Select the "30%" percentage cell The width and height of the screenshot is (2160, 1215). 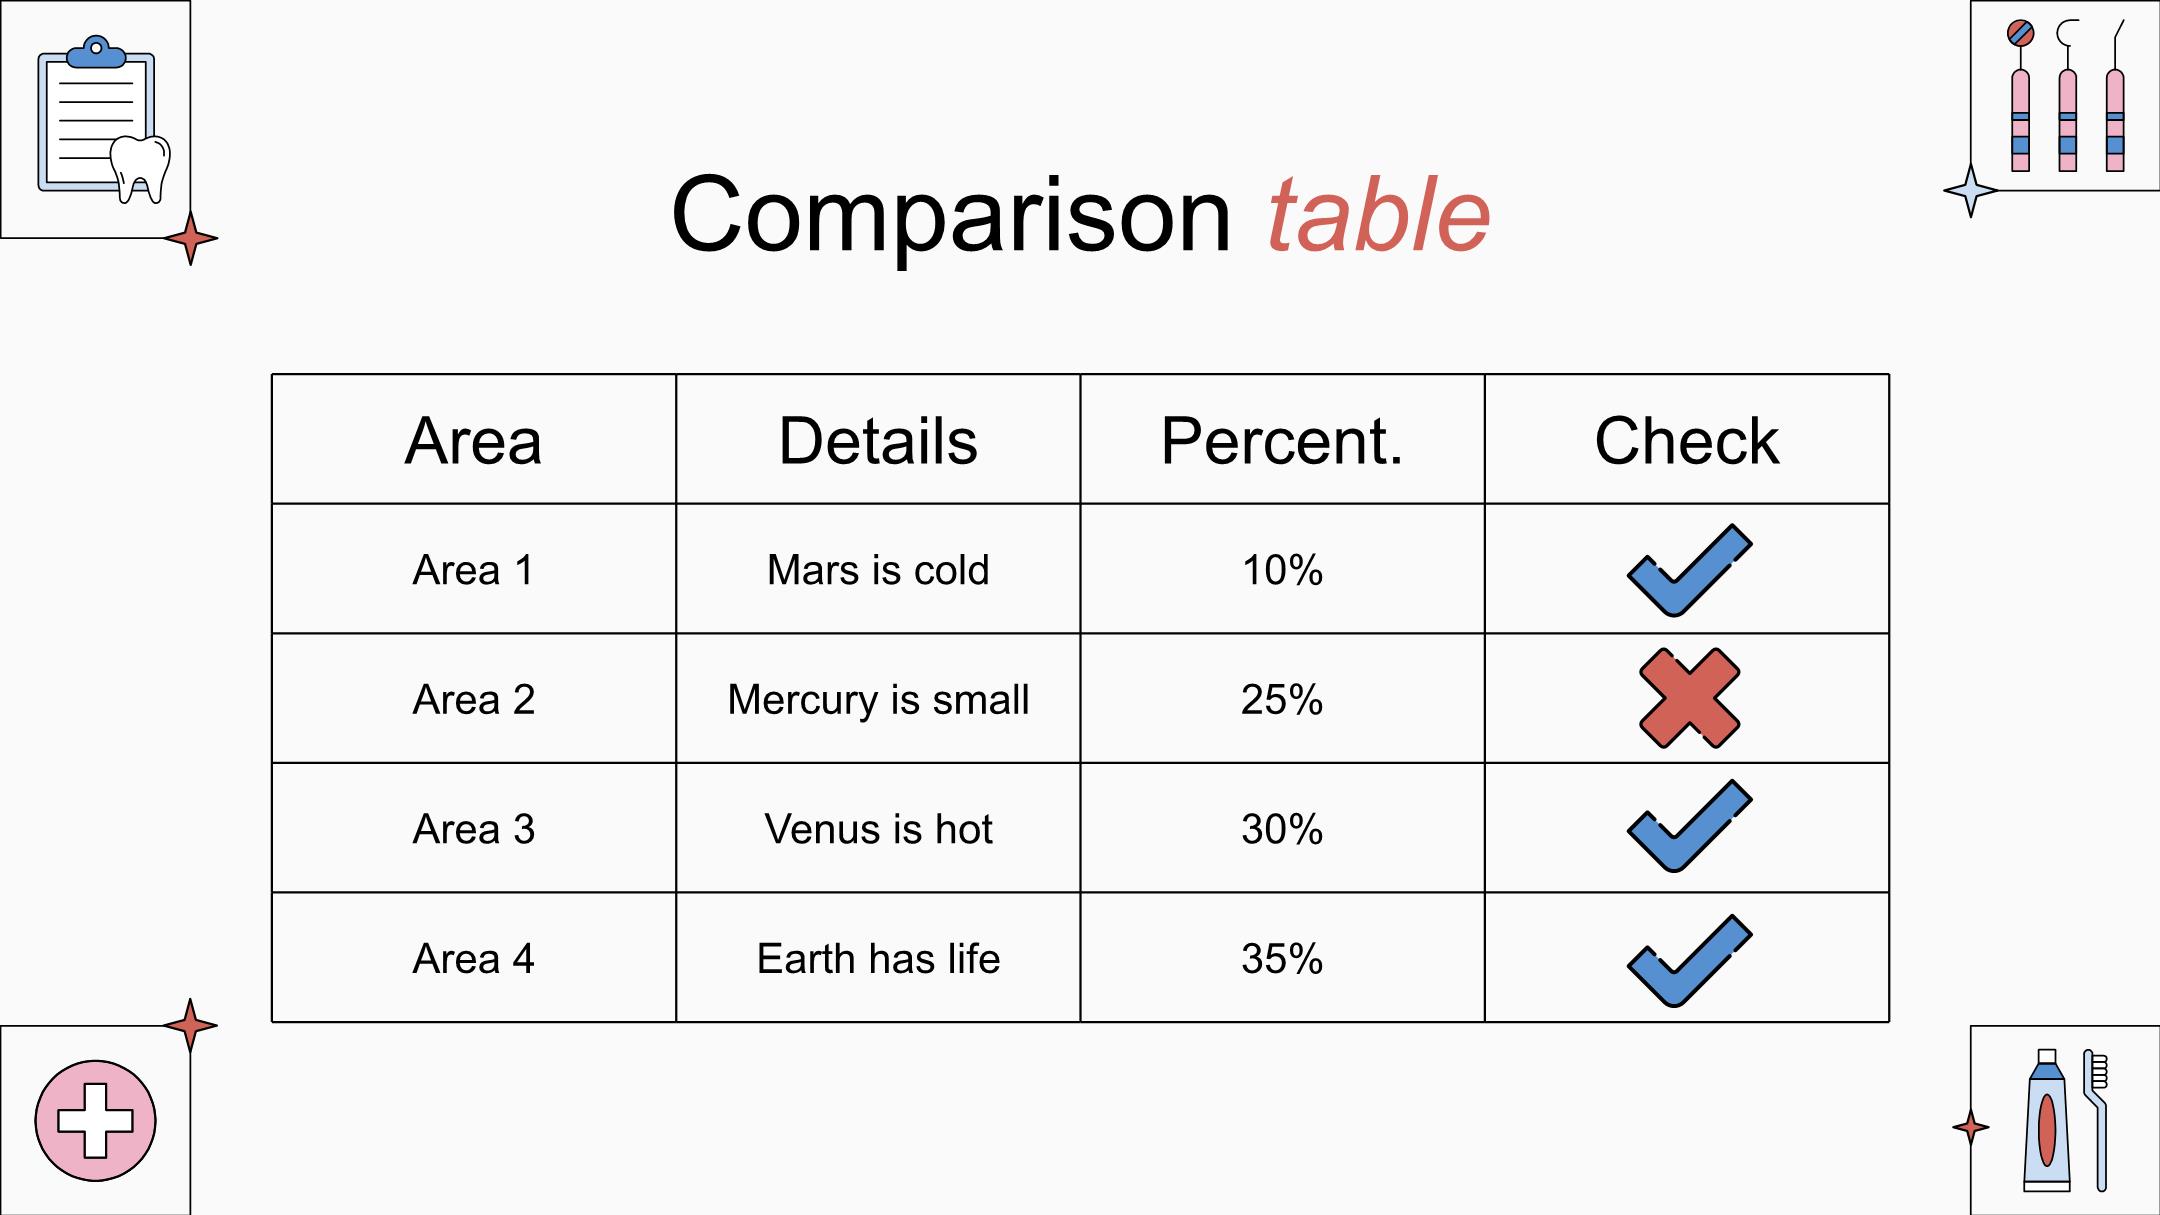[x=1282, y=829]
